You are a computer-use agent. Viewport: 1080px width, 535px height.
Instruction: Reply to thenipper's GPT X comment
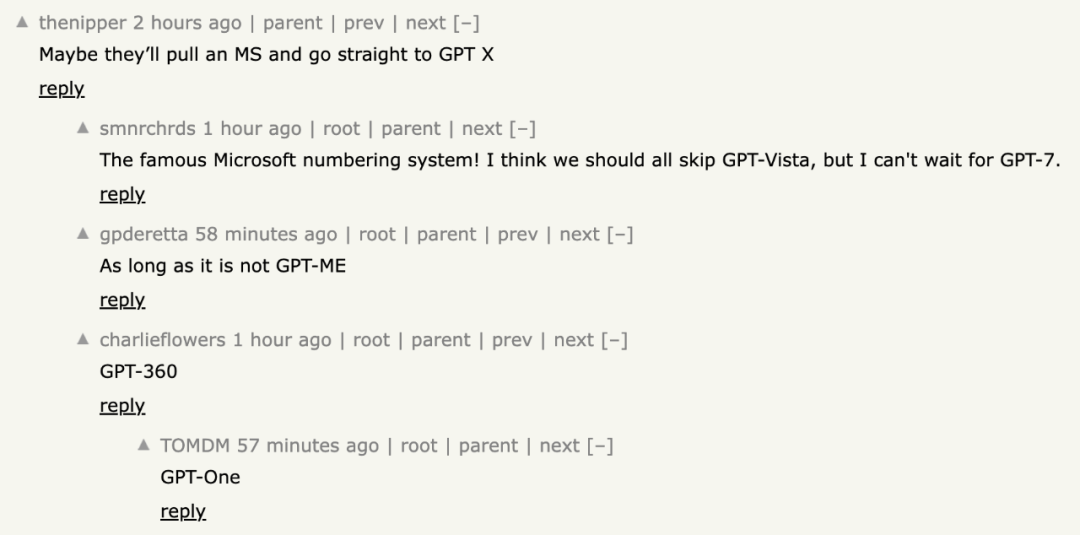coord(61,89)
